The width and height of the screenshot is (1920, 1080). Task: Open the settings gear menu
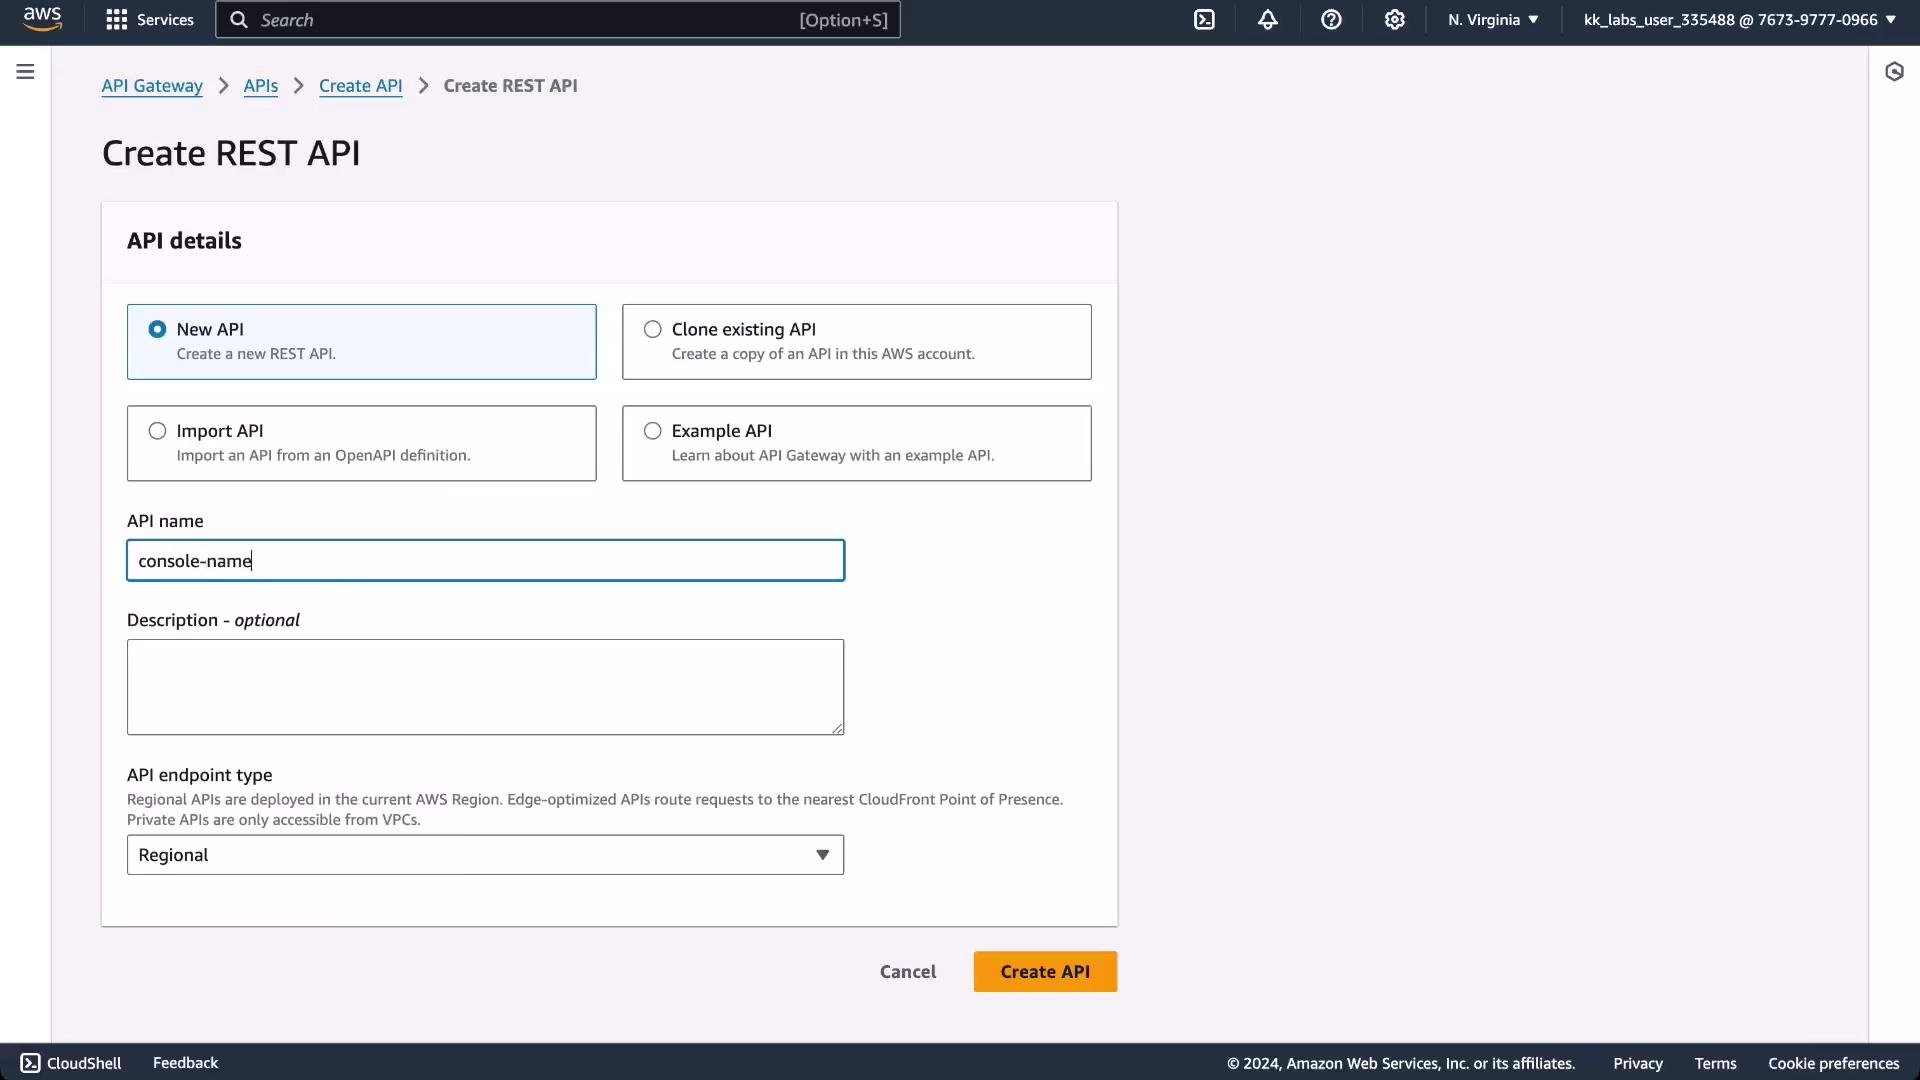[1395, 20]
